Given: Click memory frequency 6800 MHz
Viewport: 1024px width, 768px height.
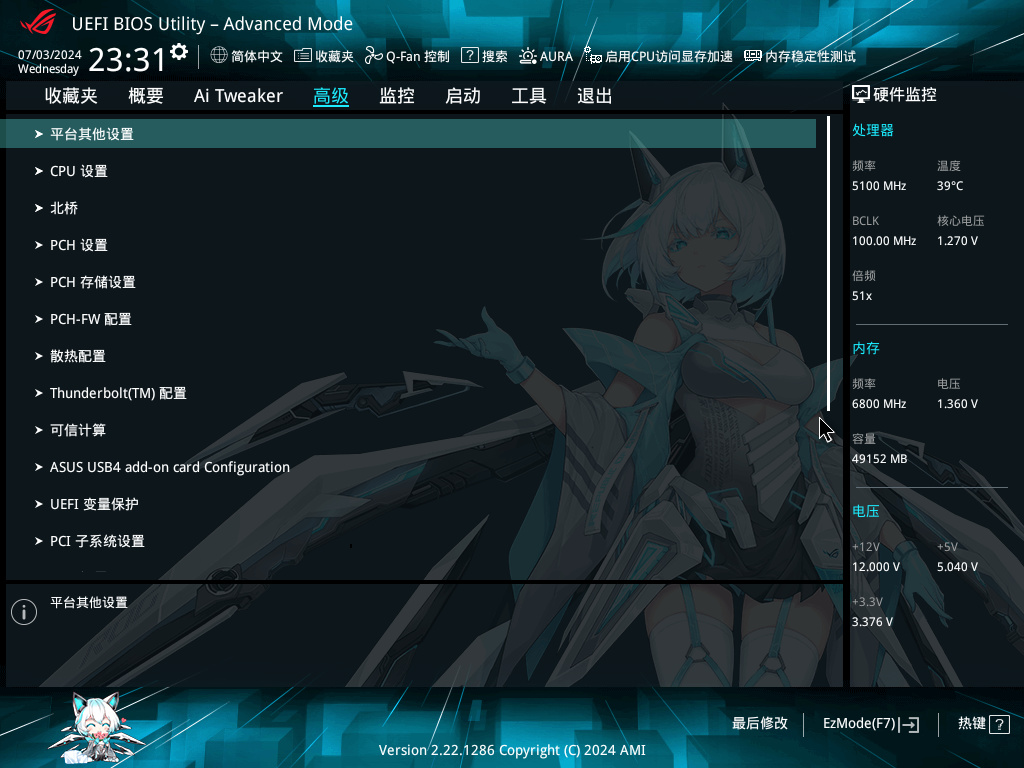Looking at the screenshot, I should [879, 404].
